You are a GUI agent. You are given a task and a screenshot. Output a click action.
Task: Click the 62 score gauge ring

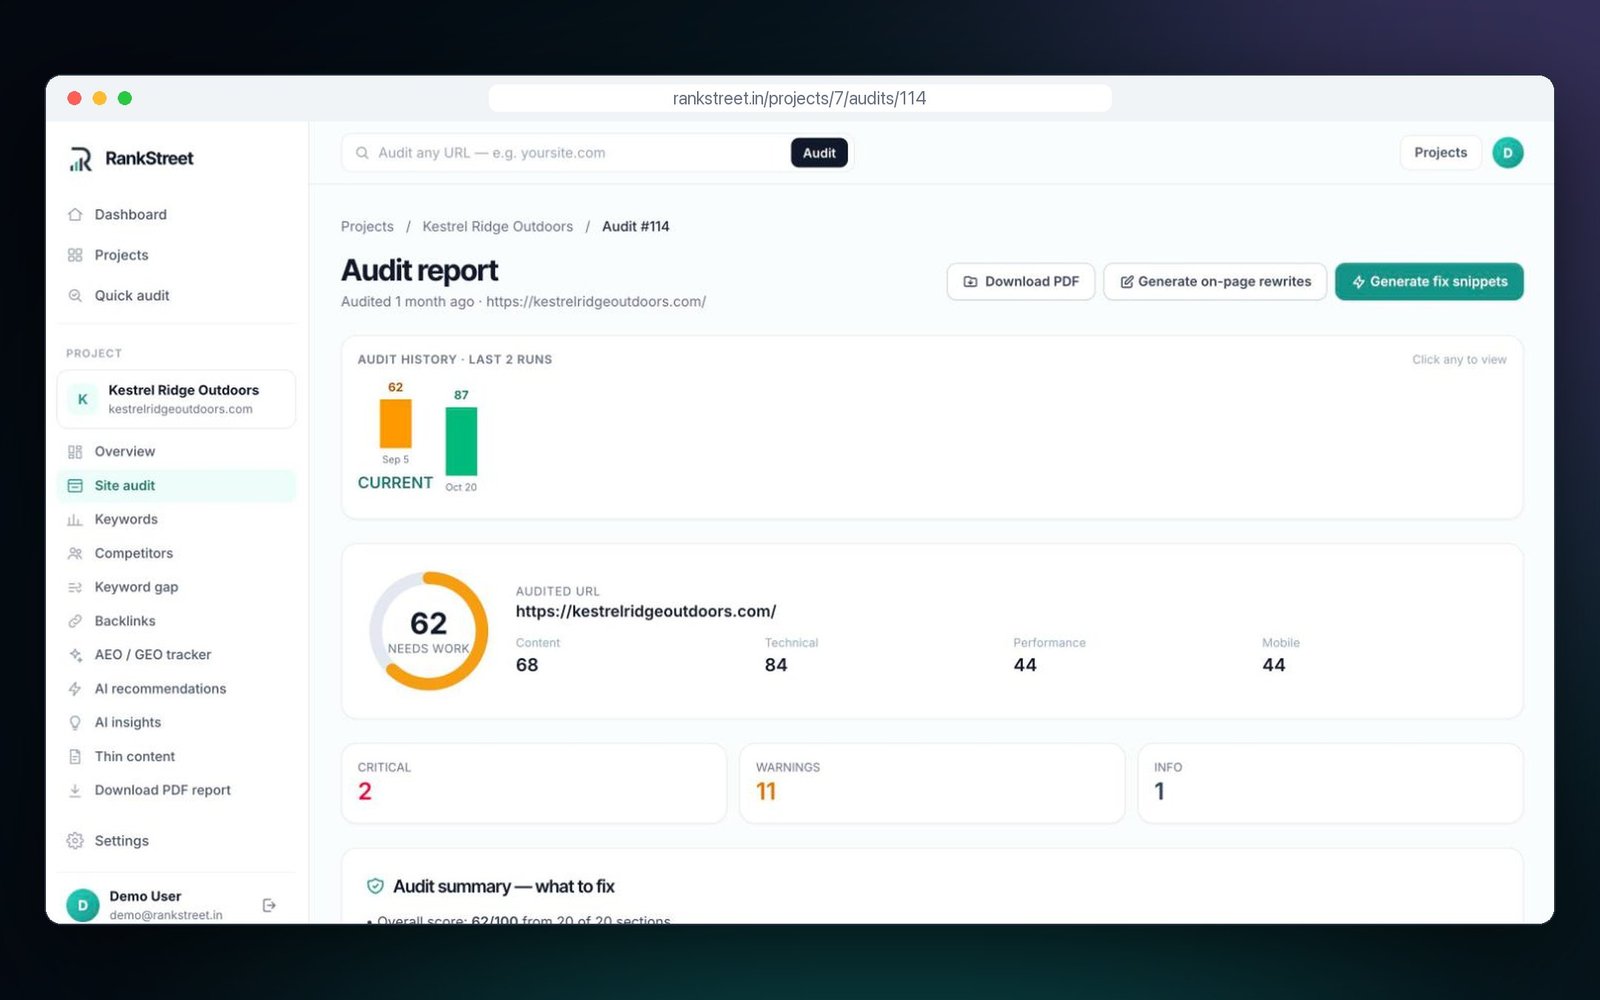[429, 631]
